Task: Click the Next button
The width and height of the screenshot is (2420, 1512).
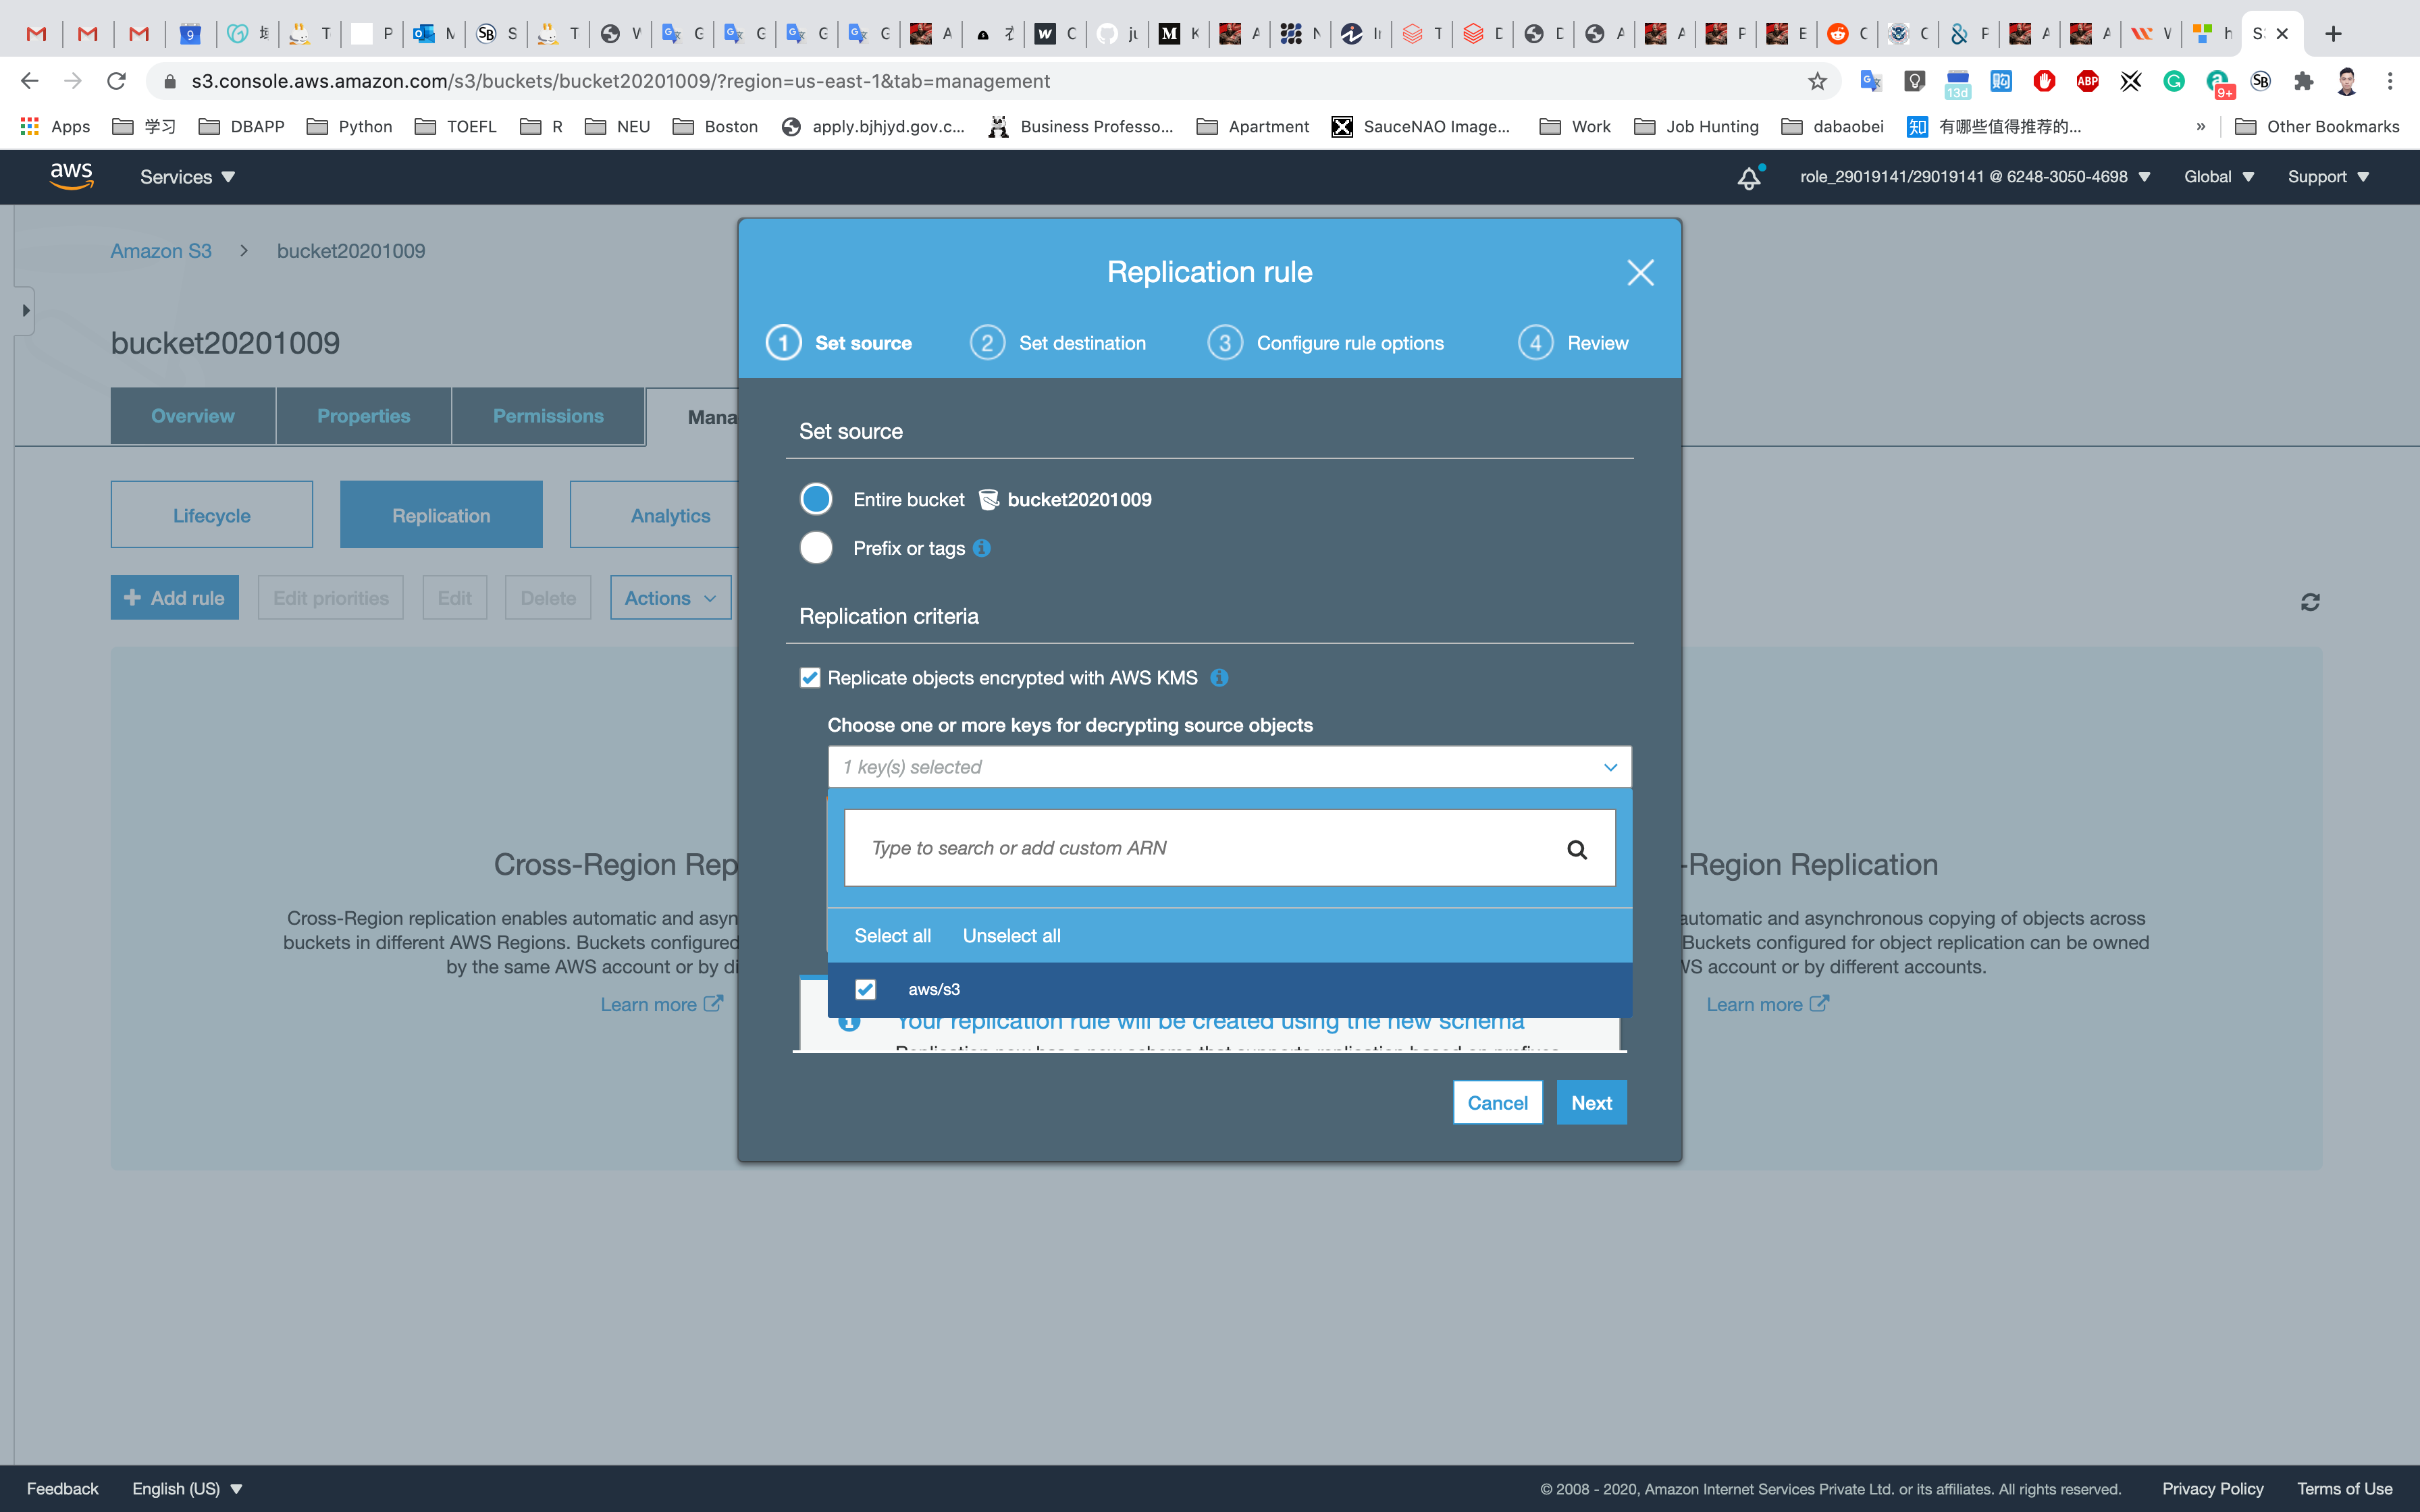Action: click(x=1591, y=1103)
